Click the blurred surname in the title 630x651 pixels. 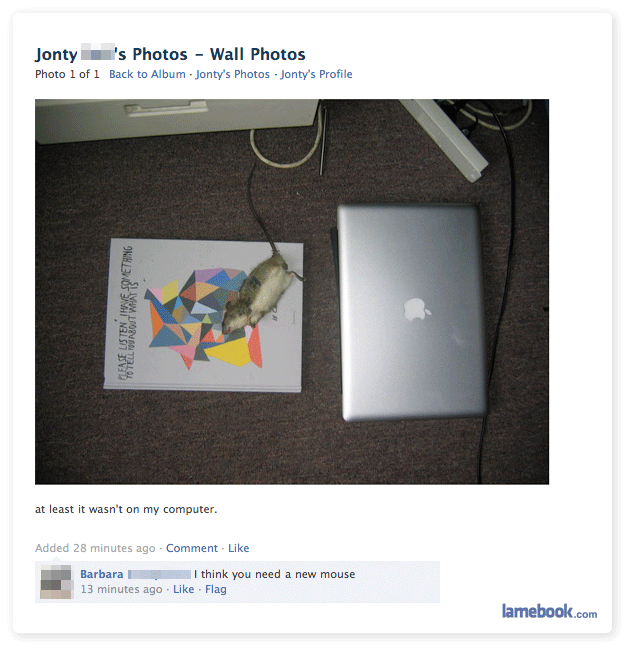click(x=98, y=52)
